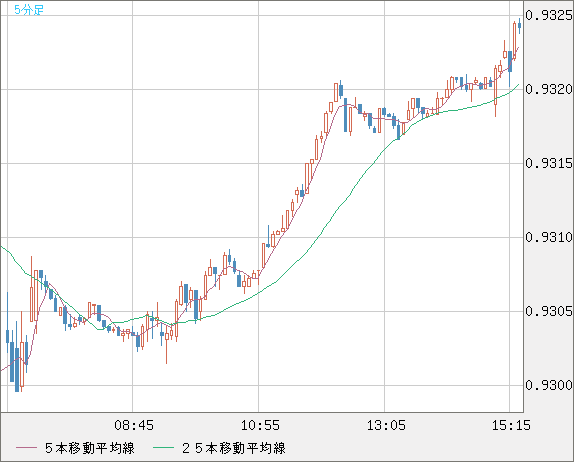Click the green 25-period MA legend line
The width and height of the screenshot is (574, 462).
tap(163, 448)
